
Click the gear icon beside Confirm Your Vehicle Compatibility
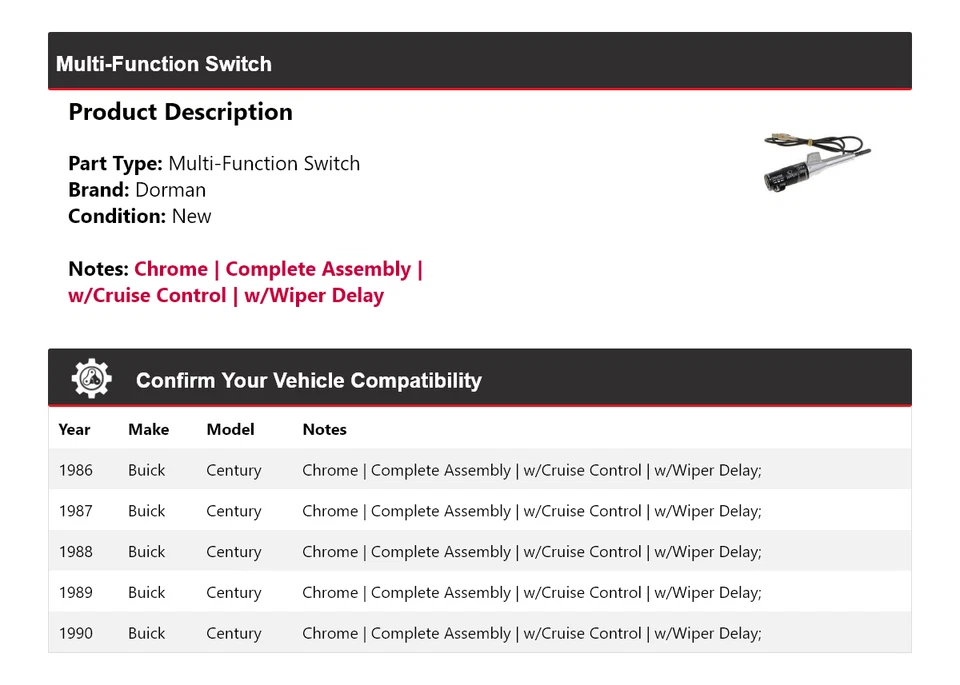click(91, 379)
